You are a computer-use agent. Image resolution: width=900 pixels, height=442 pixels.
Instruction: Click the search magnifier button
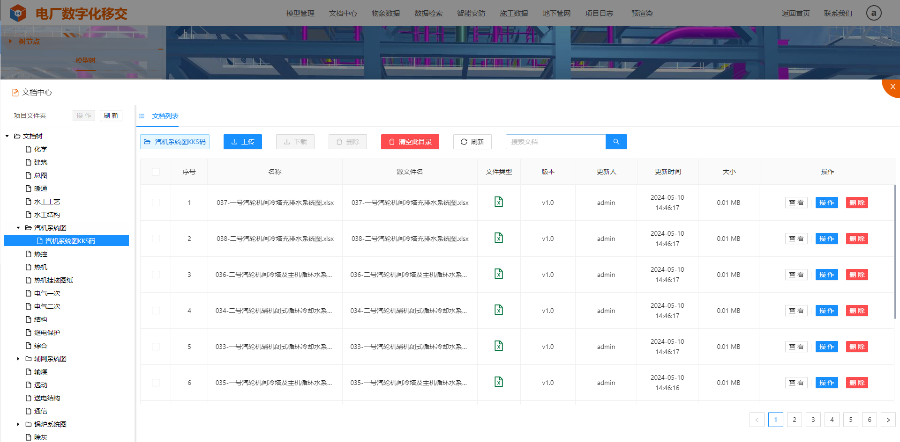tap(616, 142)
